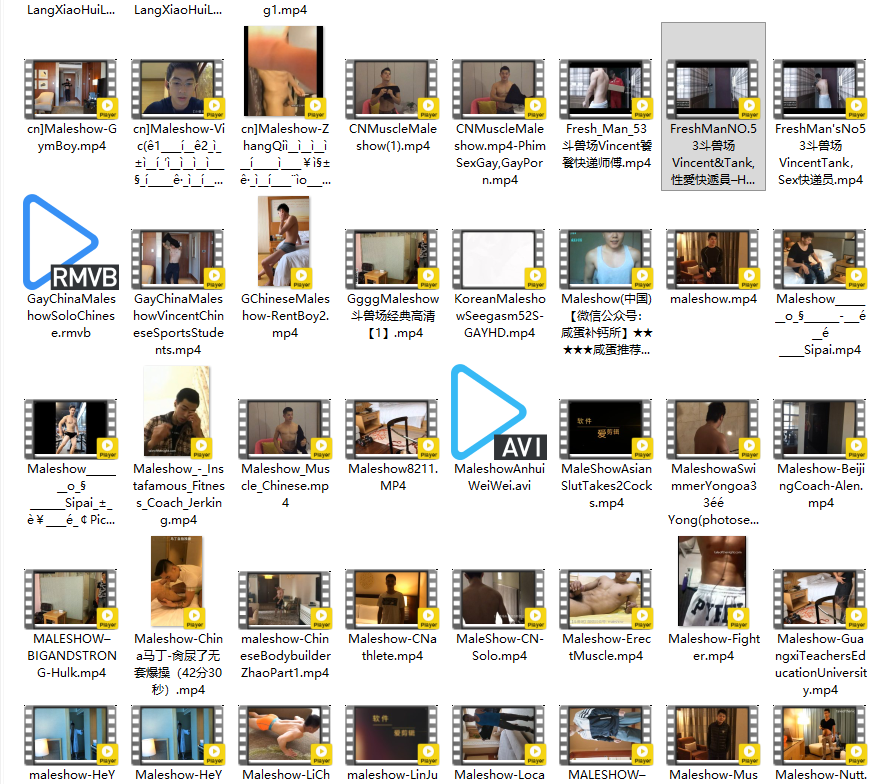Click the MaleShowAsianSlutTakes2Cocks.mp4 dark thumbnail
Image resolution: width=871 pixels, height=784 pixels.
point(606,428)
